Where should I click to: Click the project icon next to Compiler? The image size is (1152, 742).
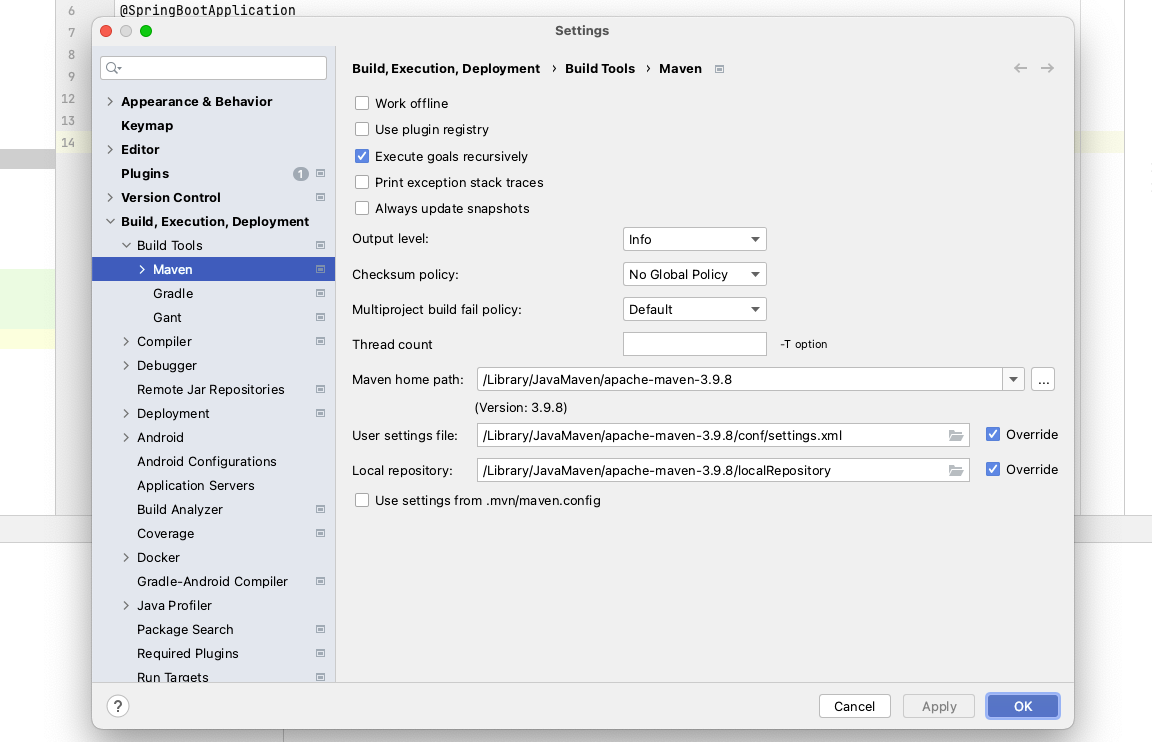(x=320, y=342)
